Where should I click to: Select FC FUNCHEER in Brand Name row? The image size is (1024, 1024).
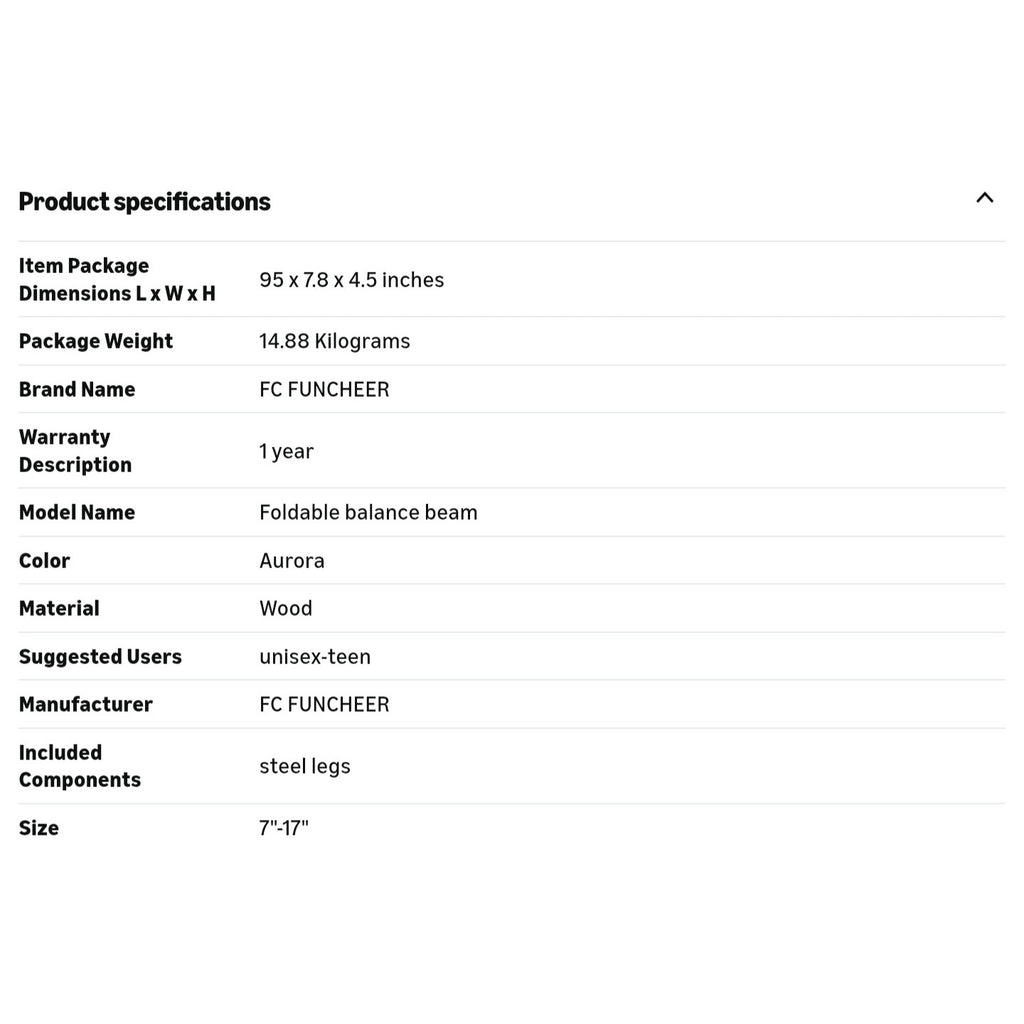324,389
